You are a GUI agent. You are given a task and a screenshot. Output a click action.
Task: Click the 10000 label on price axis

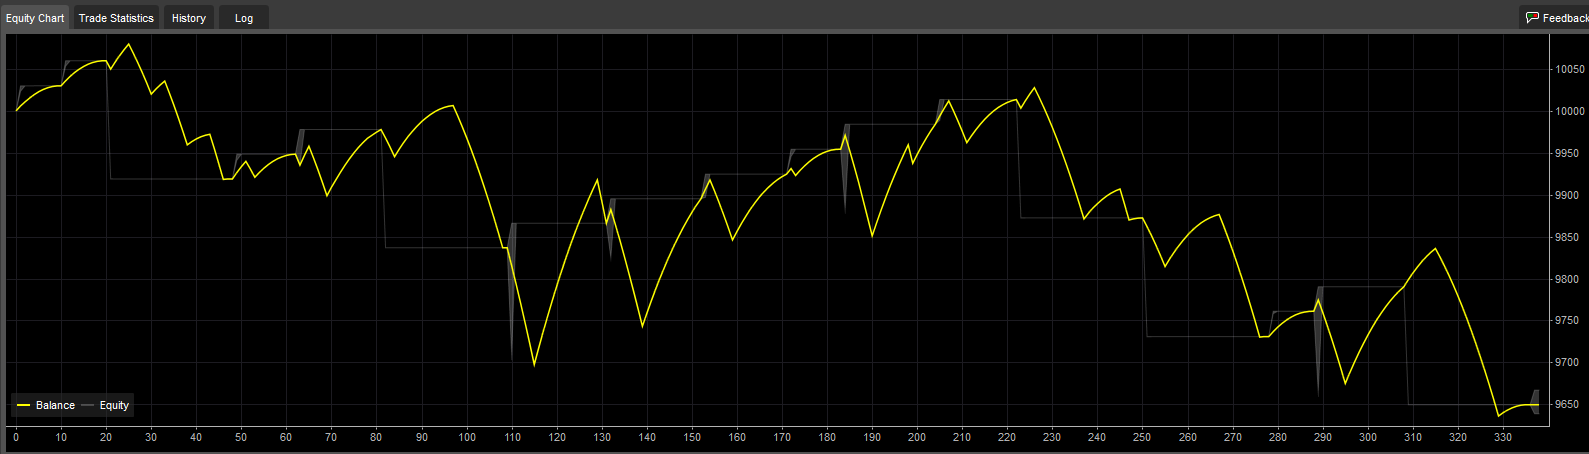pyautogui.click(x=1569, y=112)
